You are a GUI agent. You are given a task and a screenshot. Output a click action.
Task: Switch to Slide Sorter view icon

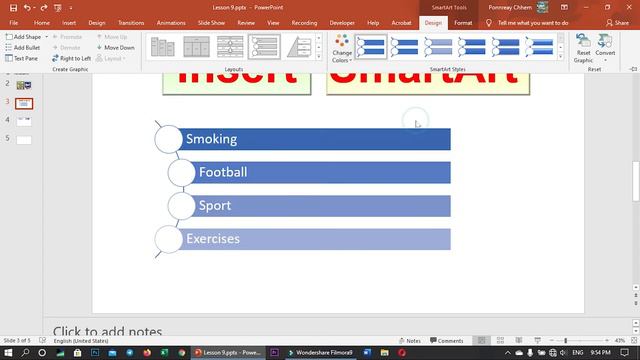[x=500, y=340]
